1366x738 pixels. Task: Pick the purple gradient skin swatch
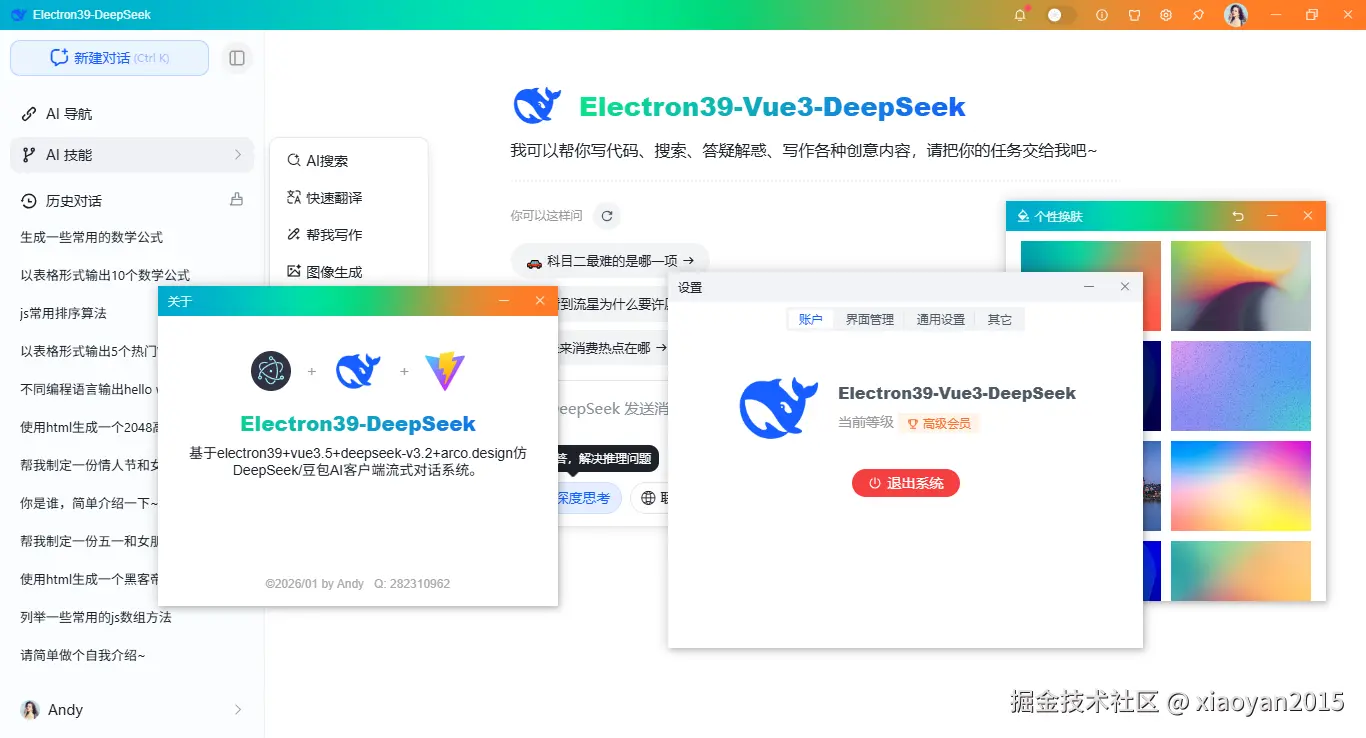pos(1240,386)
